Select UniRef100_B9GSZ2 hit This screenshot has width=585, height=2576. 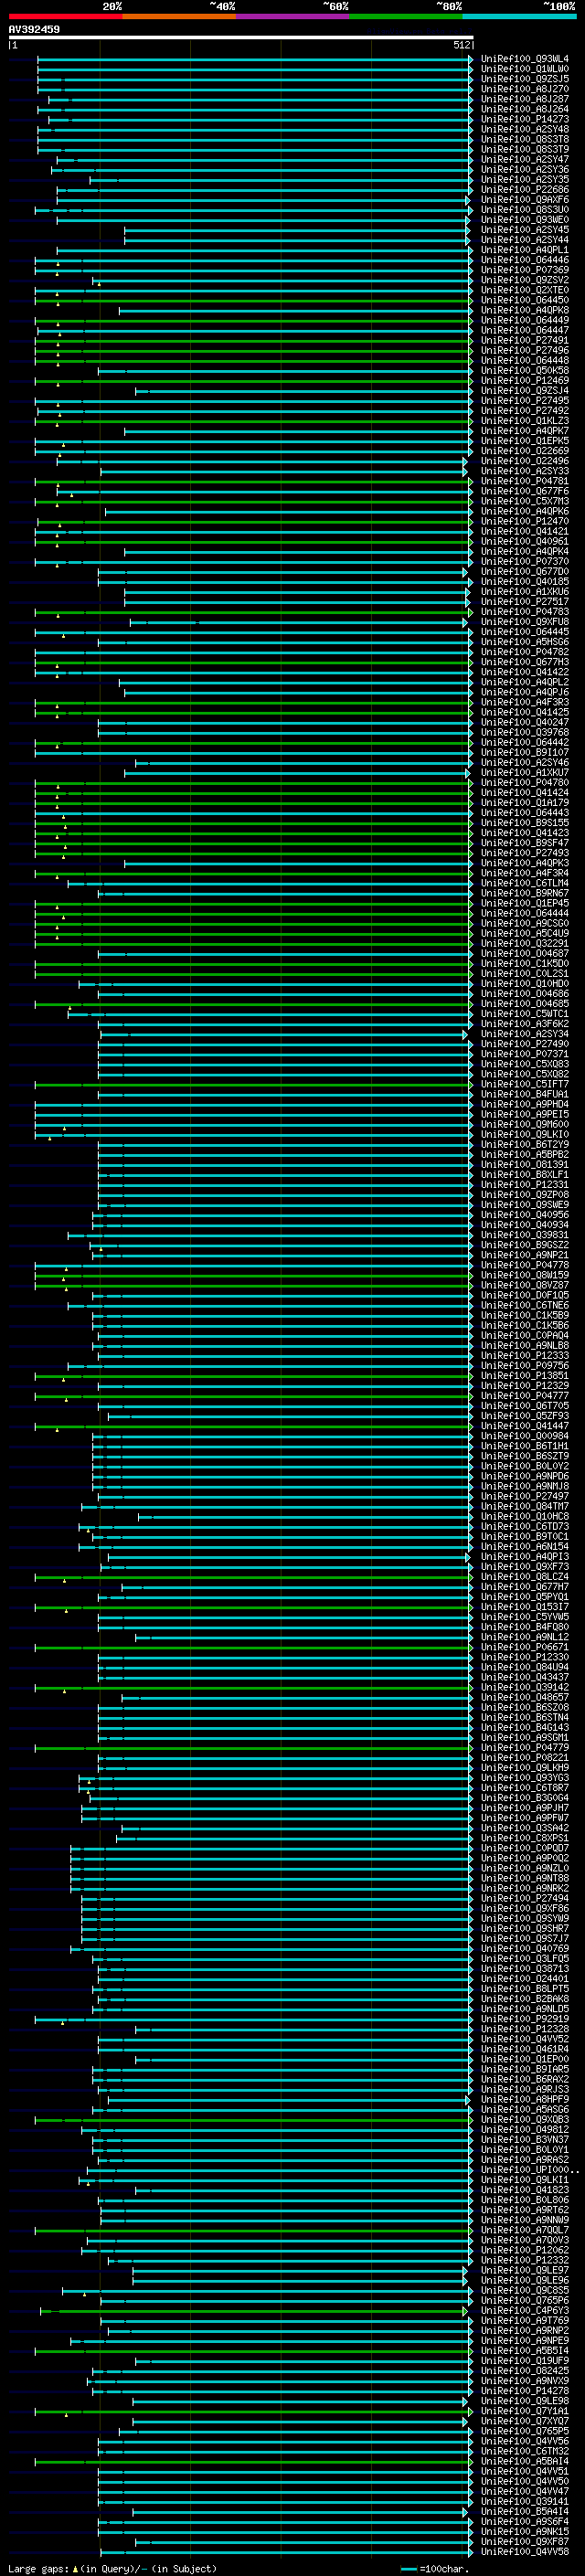(525, 1245)
